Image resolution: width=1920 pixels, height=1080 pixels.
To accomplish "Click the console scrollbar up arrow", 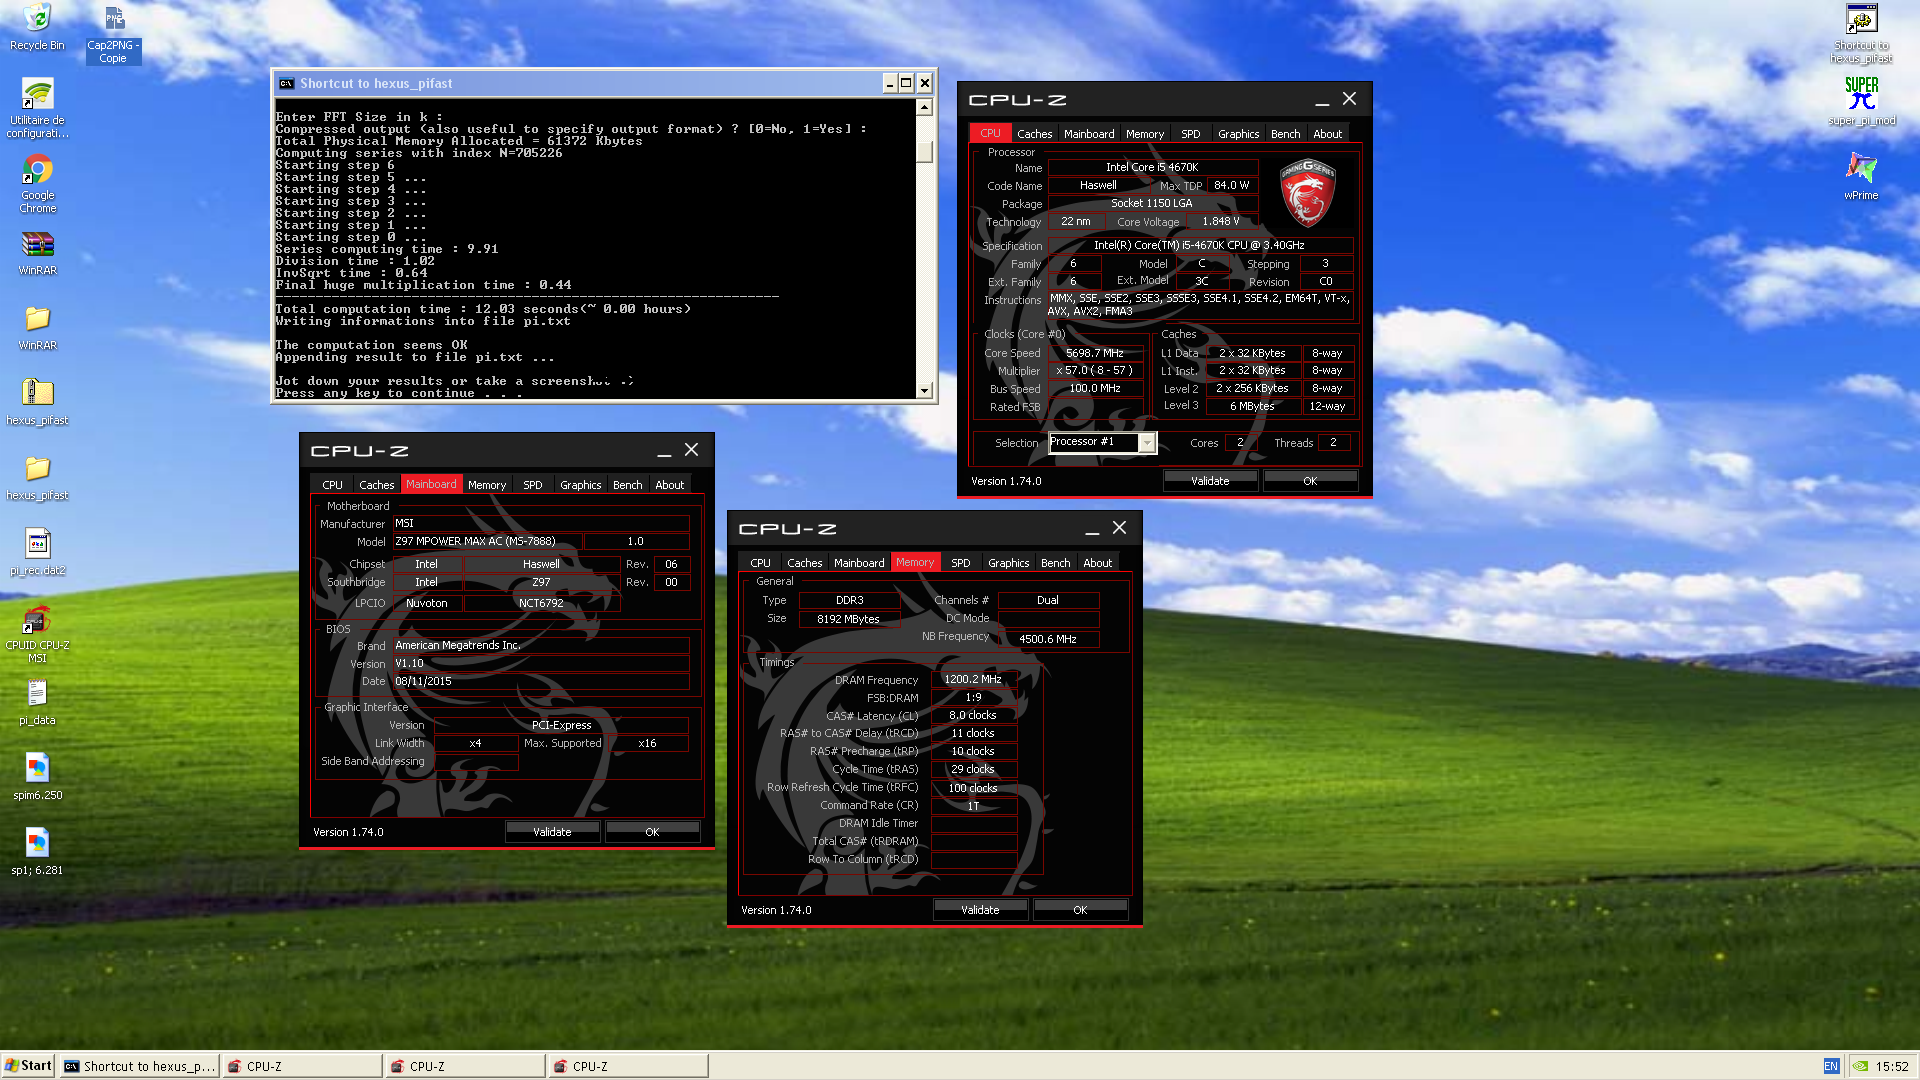I will 924,107.
